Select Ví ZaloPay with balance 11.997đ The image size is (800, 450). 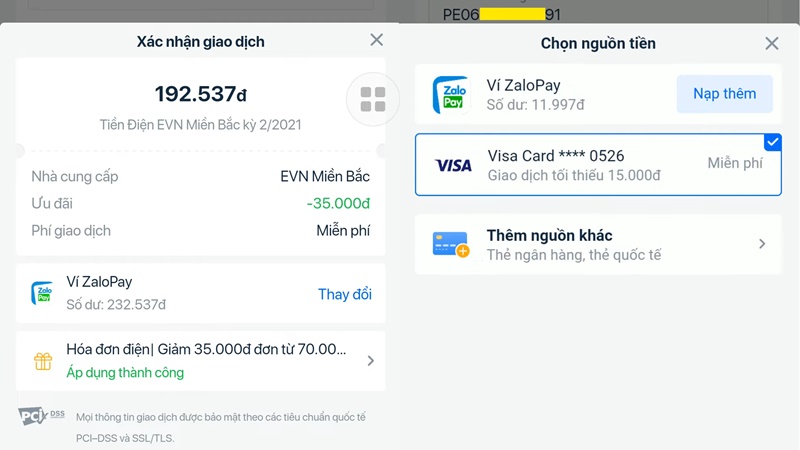pos(598,94)
